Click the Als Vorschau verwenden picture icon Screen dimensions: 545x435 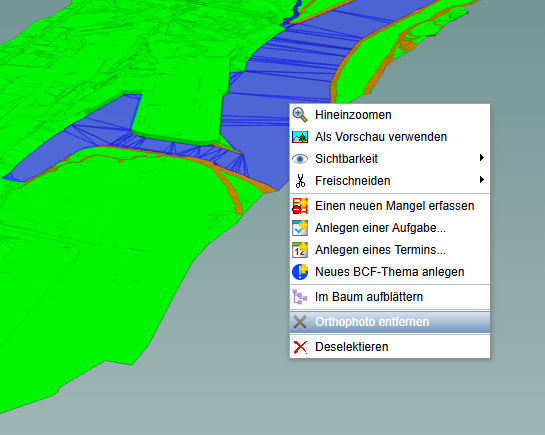(x=300, y=137)
